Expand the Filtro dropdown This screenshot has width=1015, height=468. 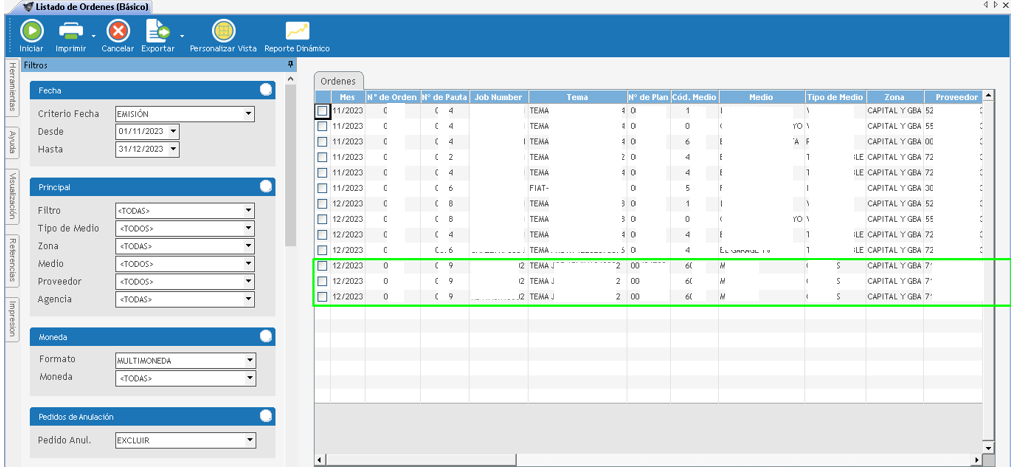tap(249, 211)
